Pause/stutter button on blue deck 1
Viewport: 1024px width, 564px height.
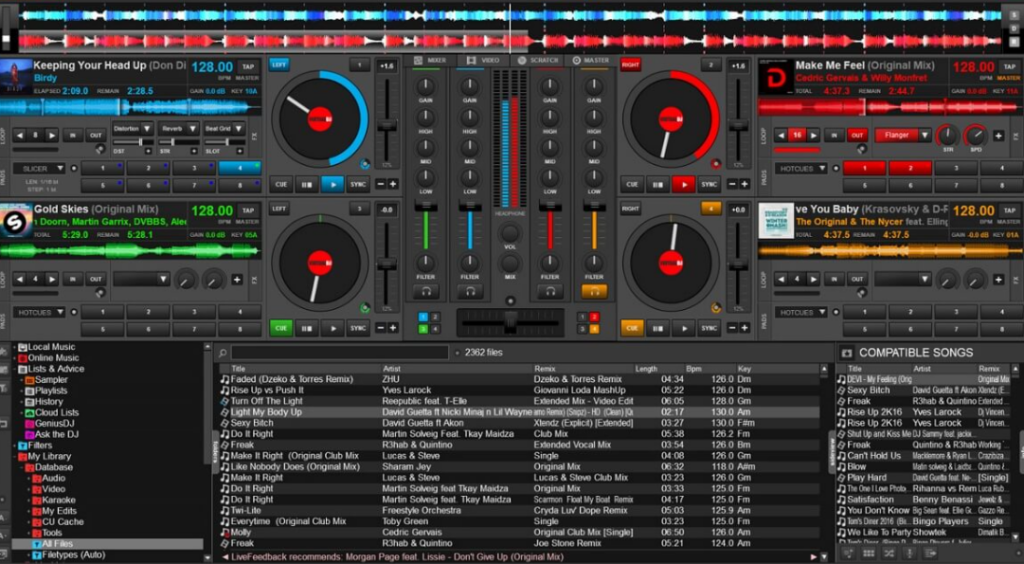point(306,185)
